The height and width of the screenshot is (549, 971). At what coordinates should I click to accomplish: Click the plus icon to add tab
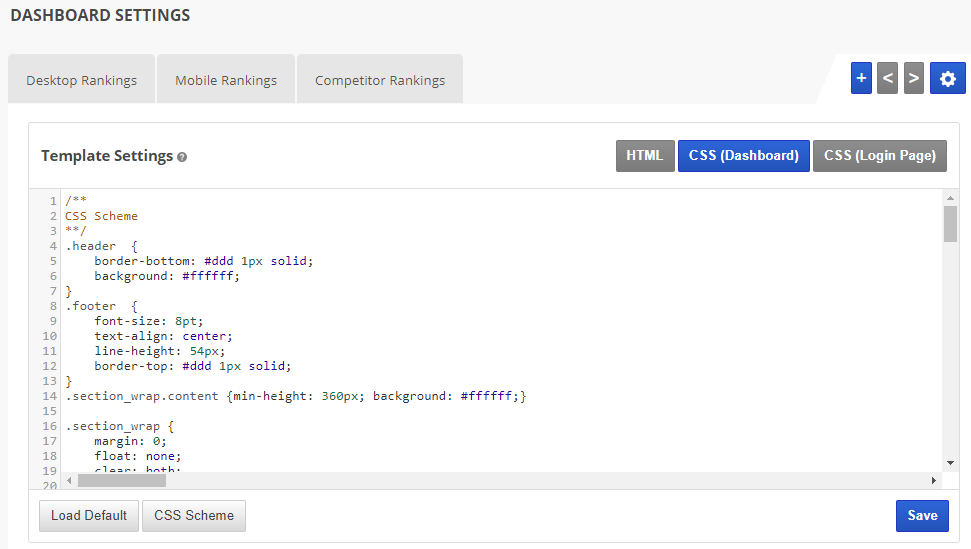(x=861, y=78)
